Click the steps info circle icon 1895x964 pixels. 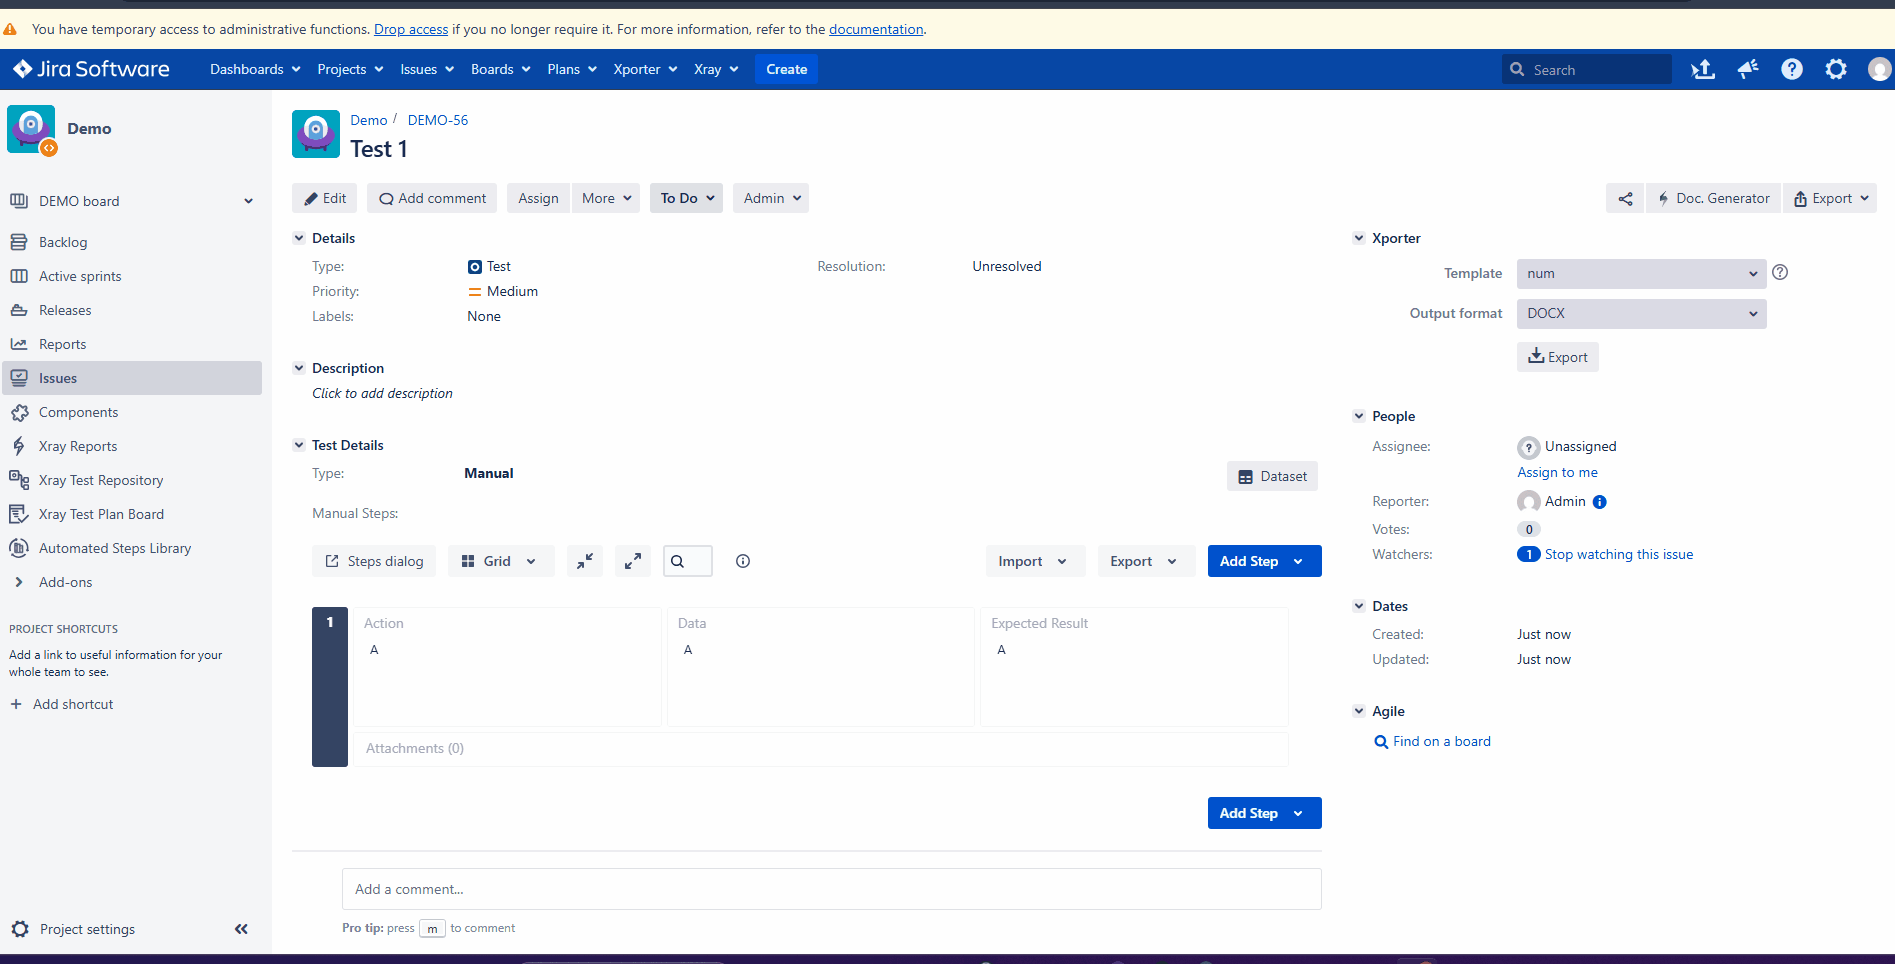[743, 561]
